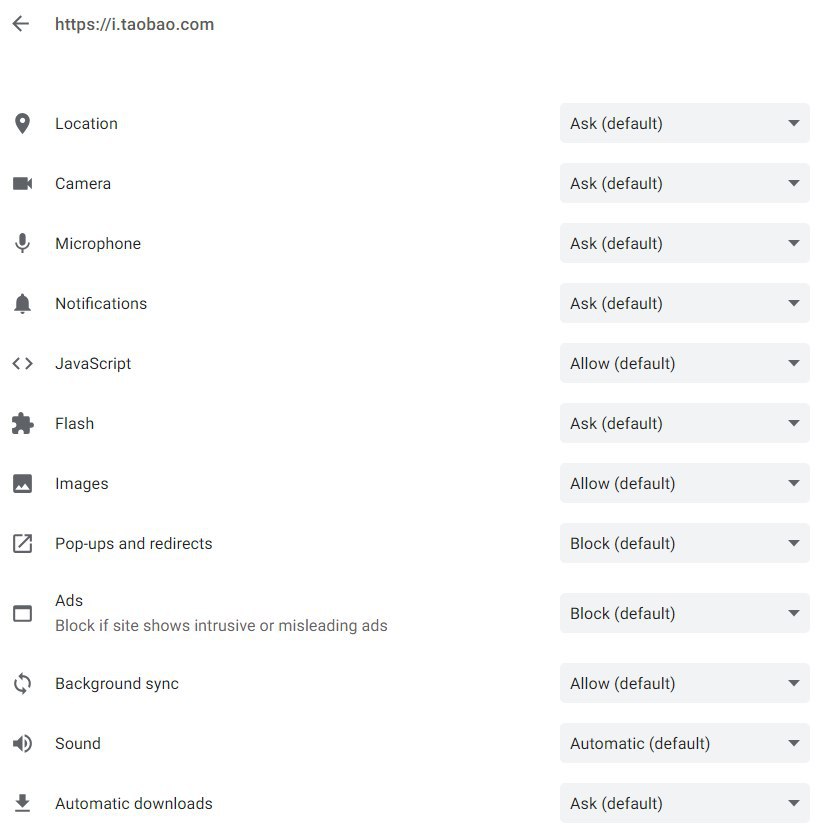
Task: Expand the Sound Automatic (default) dropdown
Action: (x=684, y=743)
